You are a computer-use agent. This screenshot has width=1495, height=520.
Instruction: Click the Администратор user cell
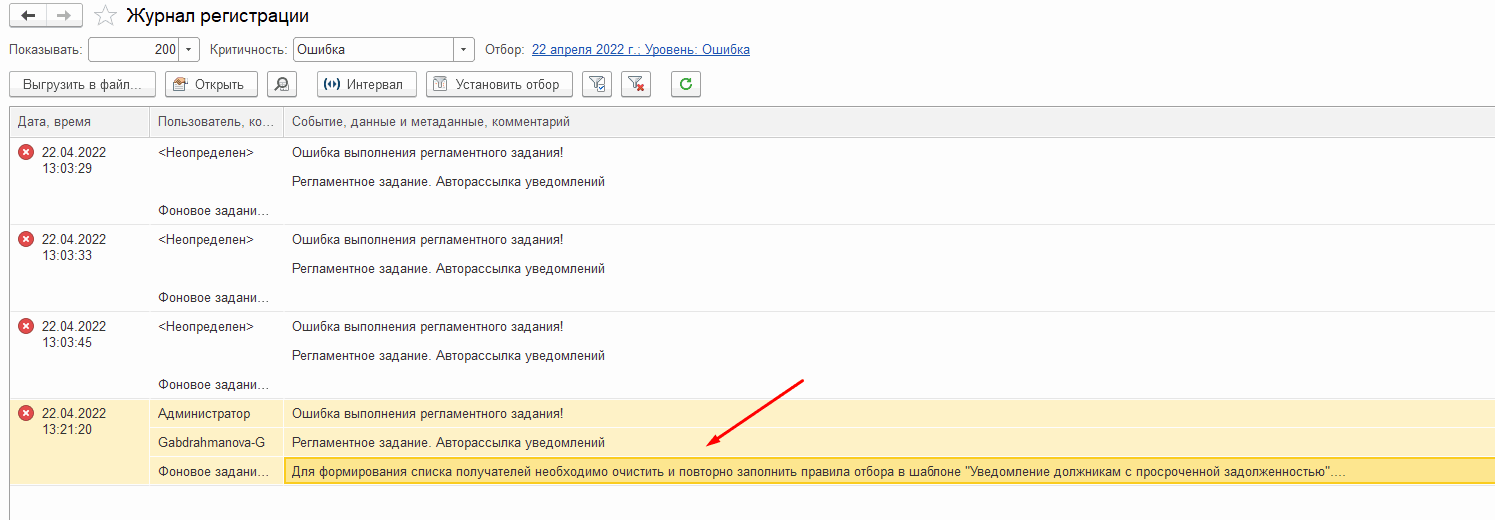pos(217,413)
